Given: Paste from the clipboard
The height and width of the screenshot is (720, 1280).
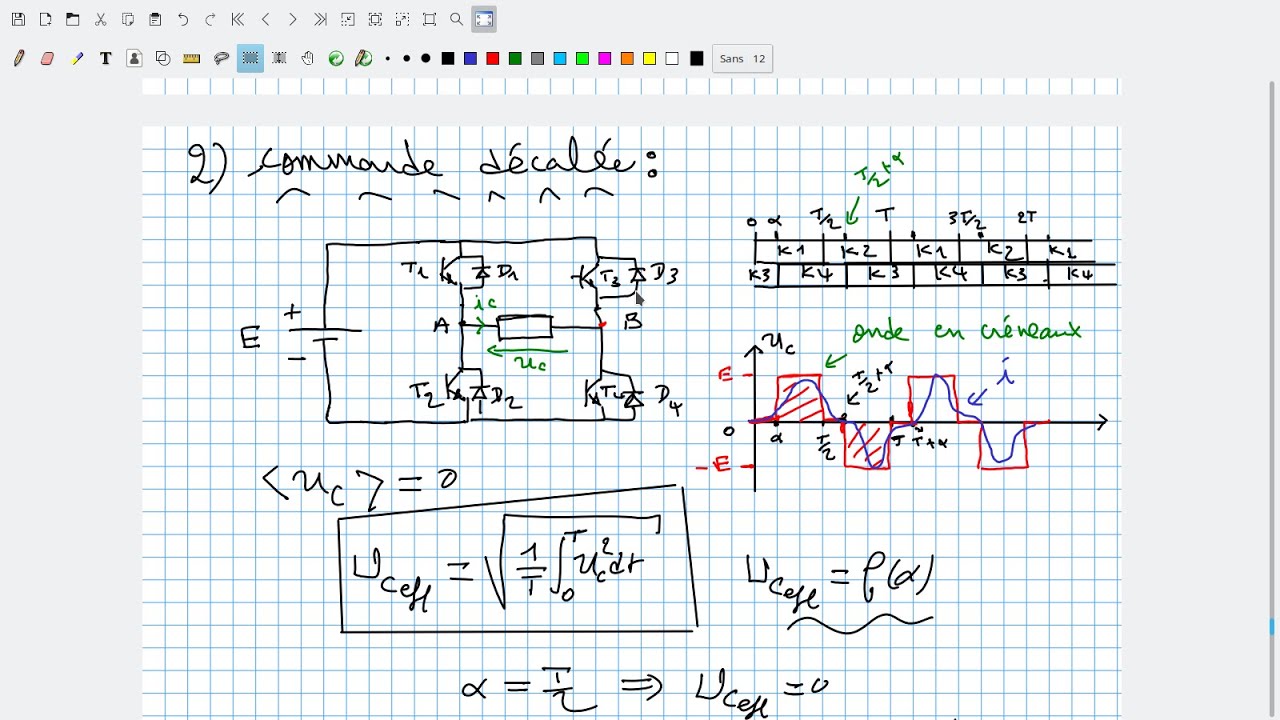Looking at the screenshot, I should pyautogui.click(x=155, y=19).
